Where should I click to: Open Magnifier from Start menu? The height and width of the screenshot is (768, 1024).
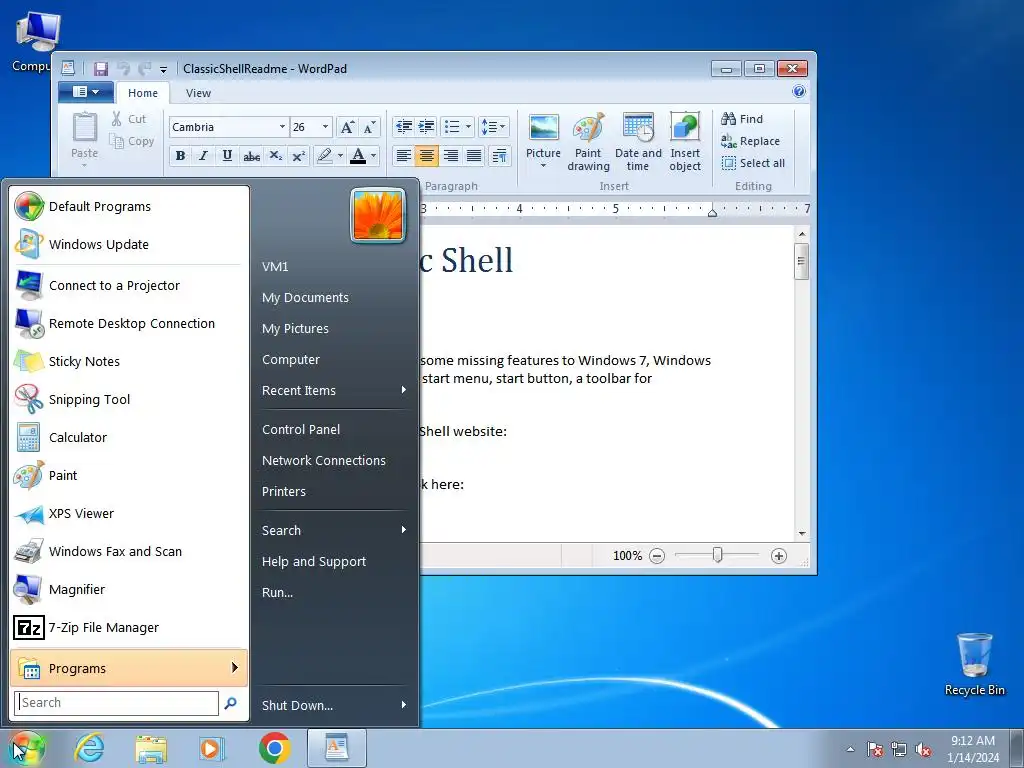[129, 589]
